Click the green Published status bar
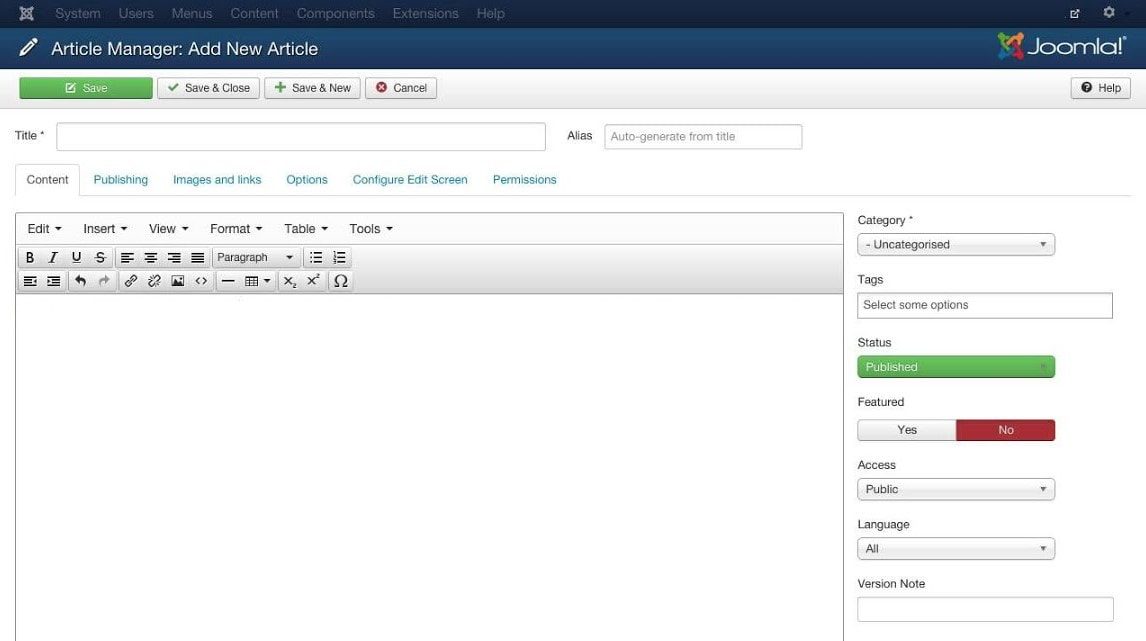The image size is (1146, 641). click(x=955, y=366)
